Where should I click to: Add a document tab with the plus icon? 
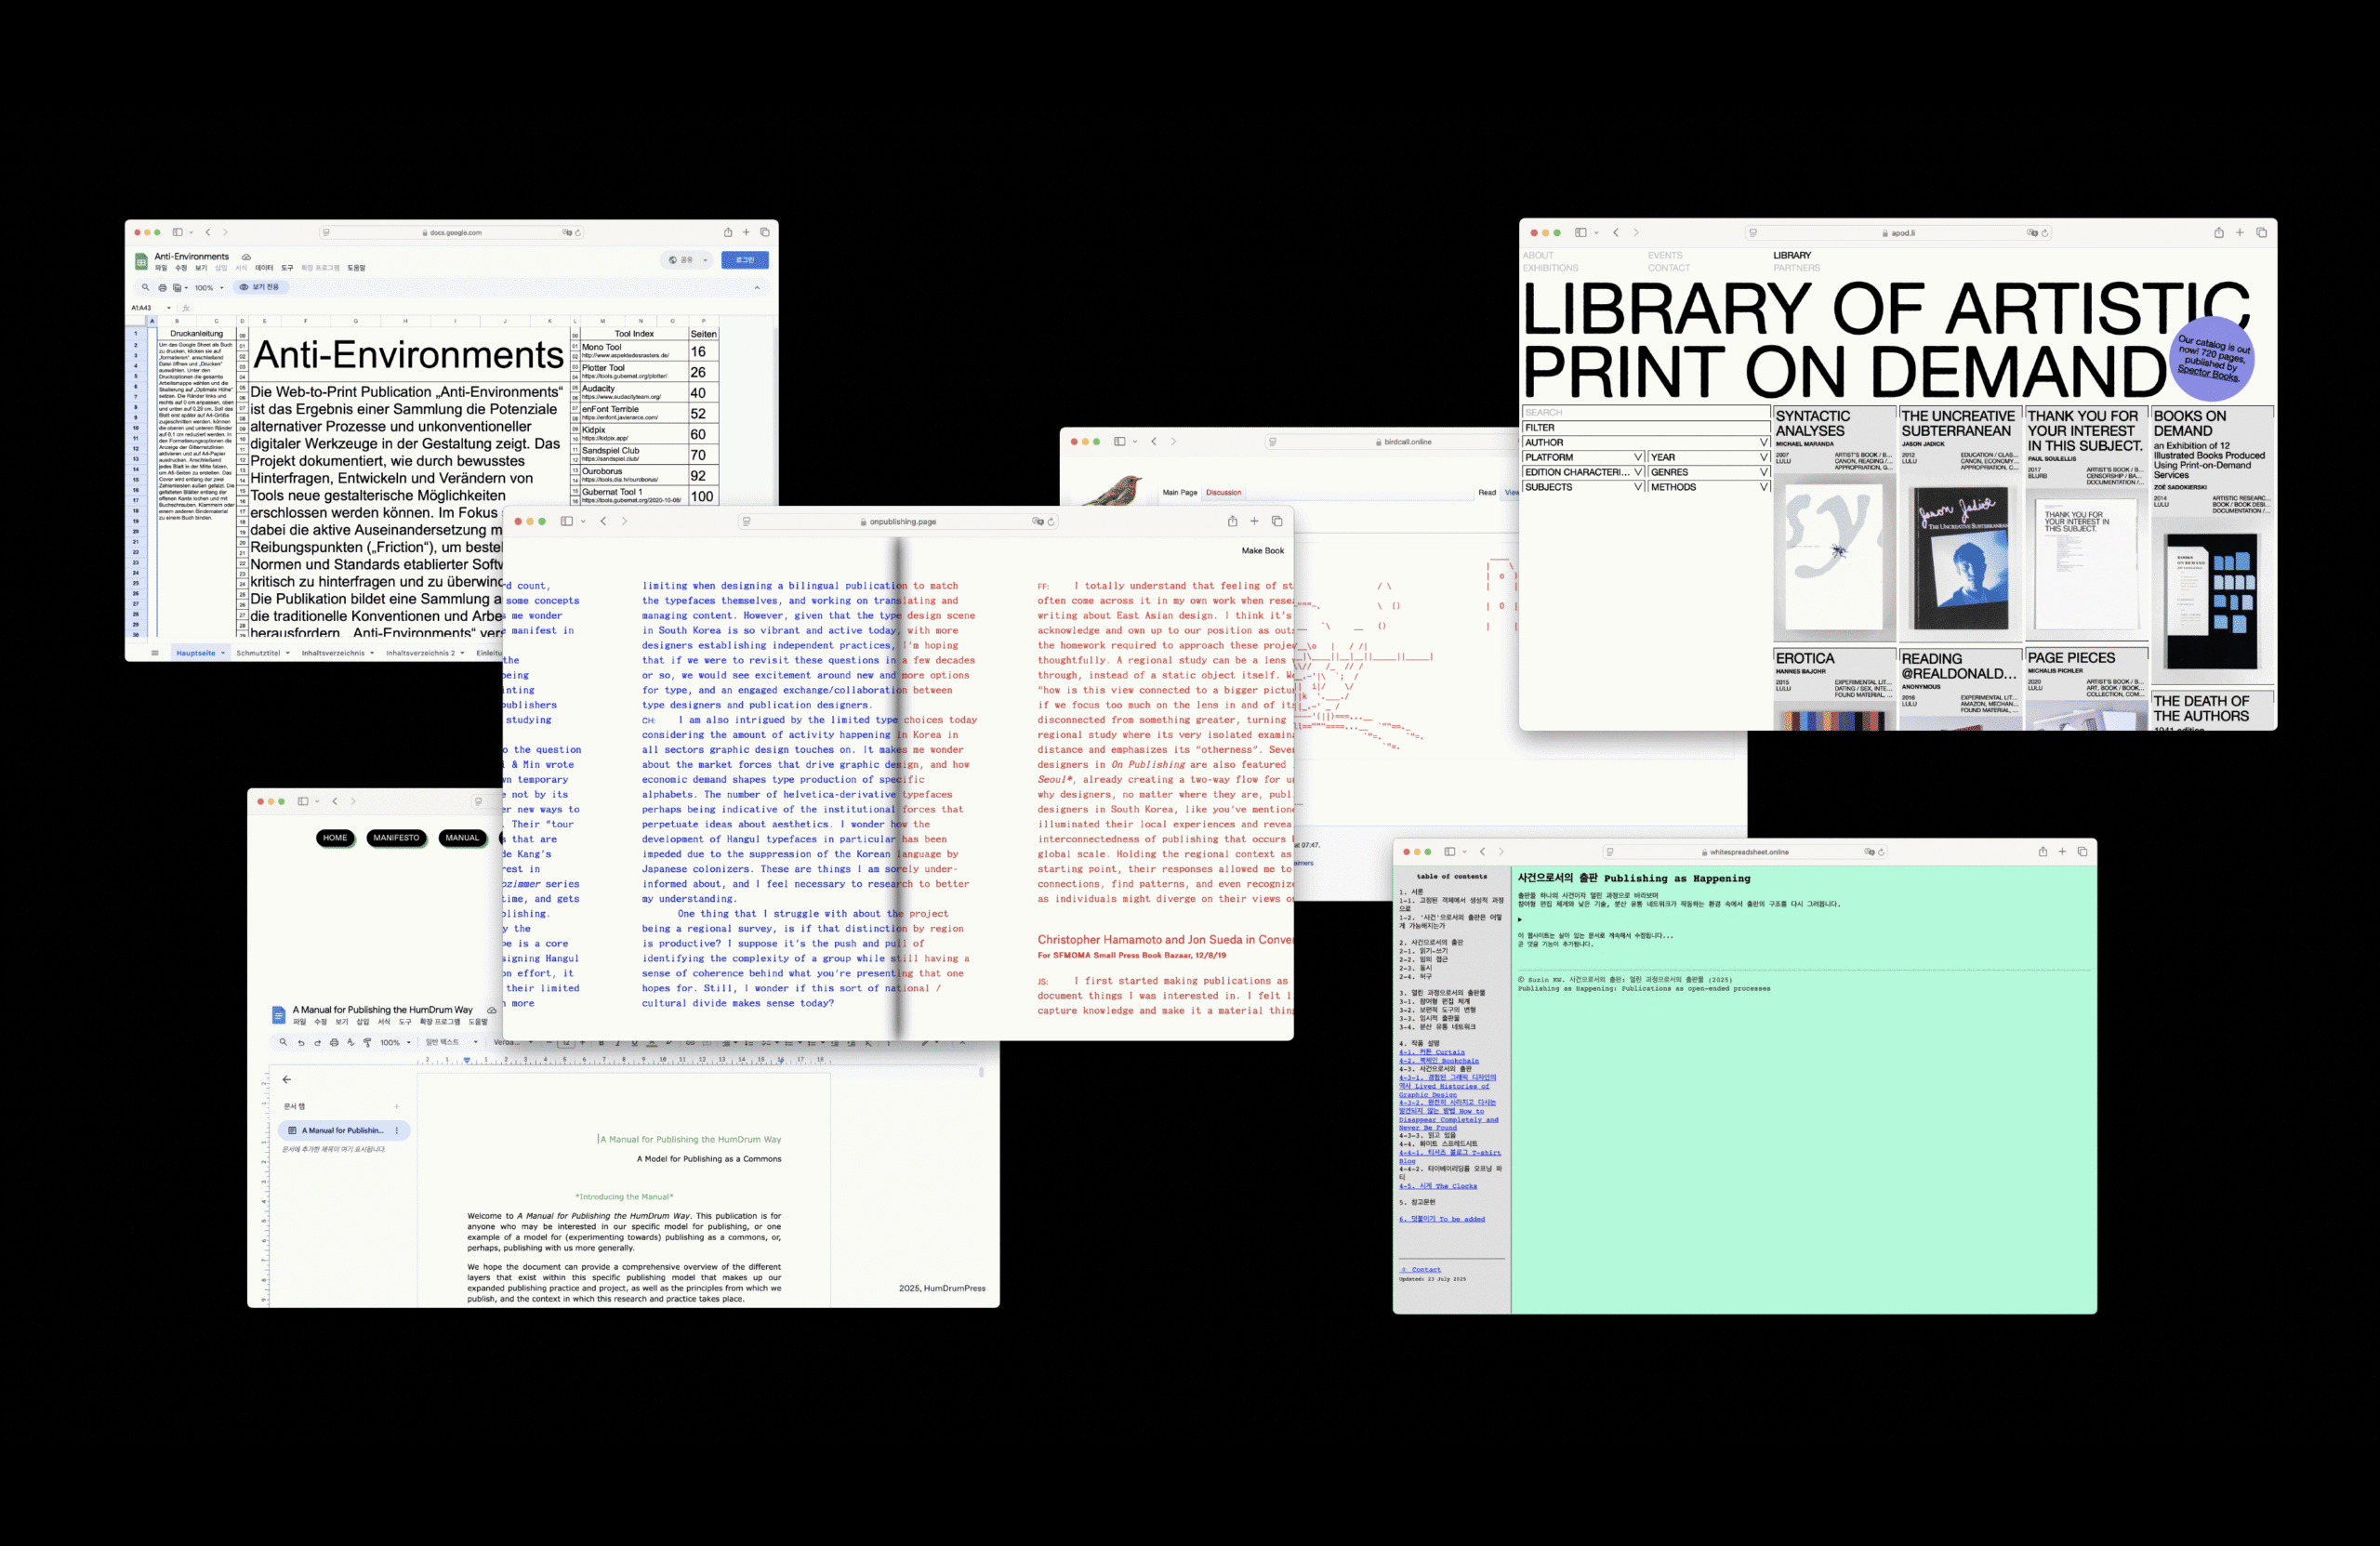397,1107
